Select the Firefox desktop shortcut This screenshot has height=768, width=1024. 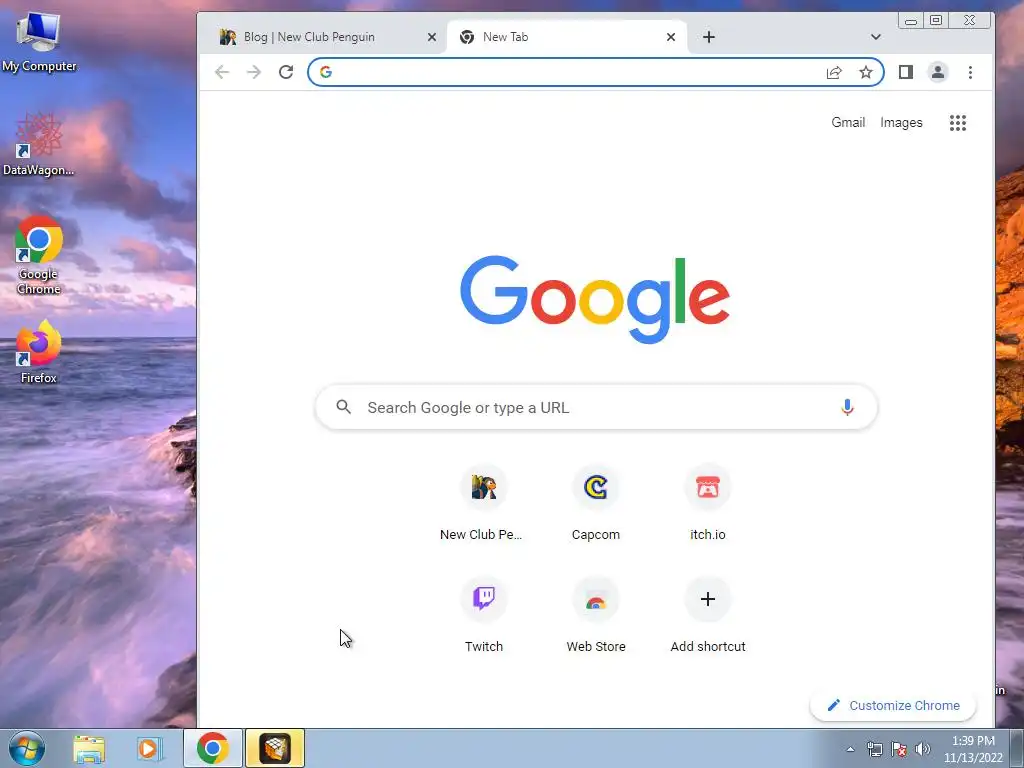[39, 353]
